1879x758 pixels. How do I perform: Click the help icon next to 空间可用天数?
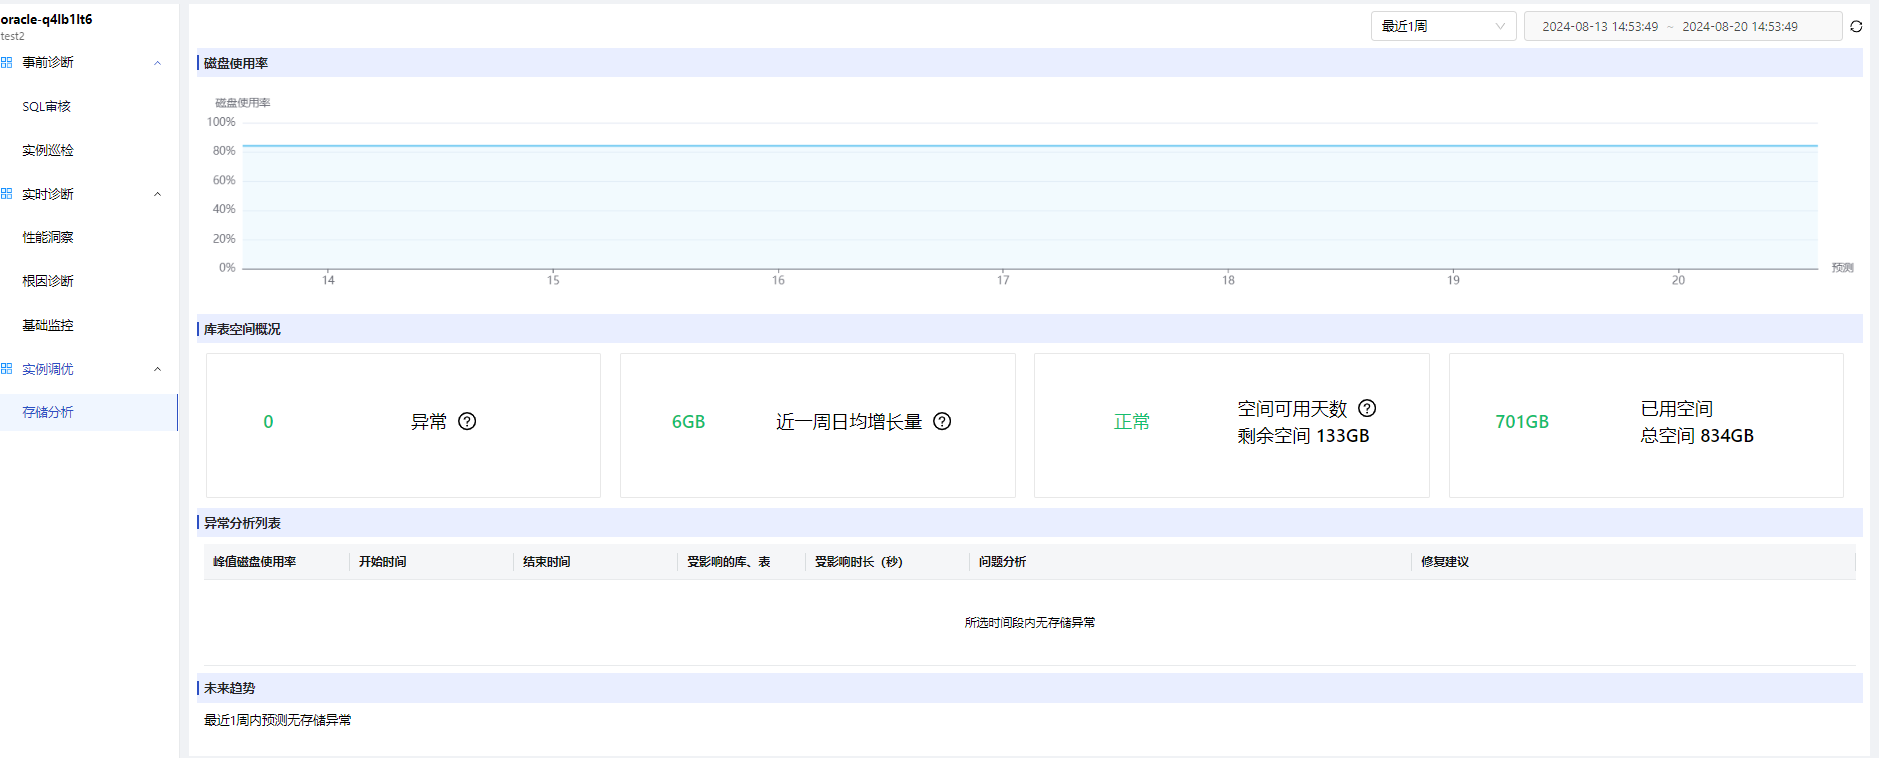click(1367, 408)
